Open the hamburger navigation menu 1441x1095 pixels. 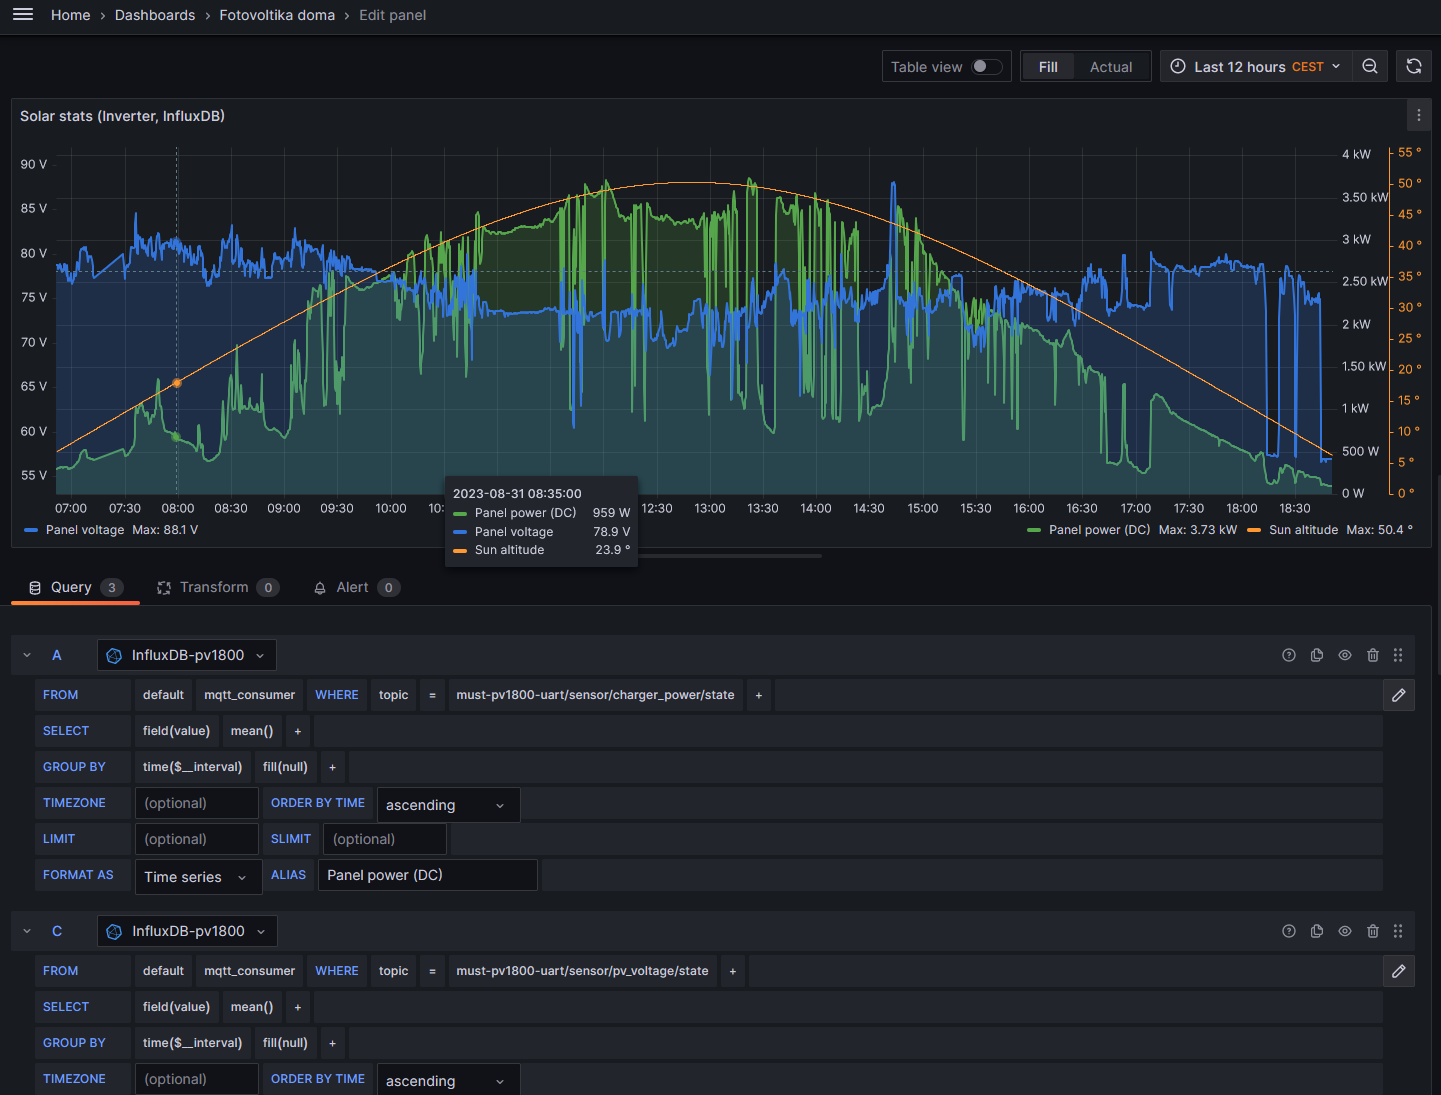pos(23,15)
